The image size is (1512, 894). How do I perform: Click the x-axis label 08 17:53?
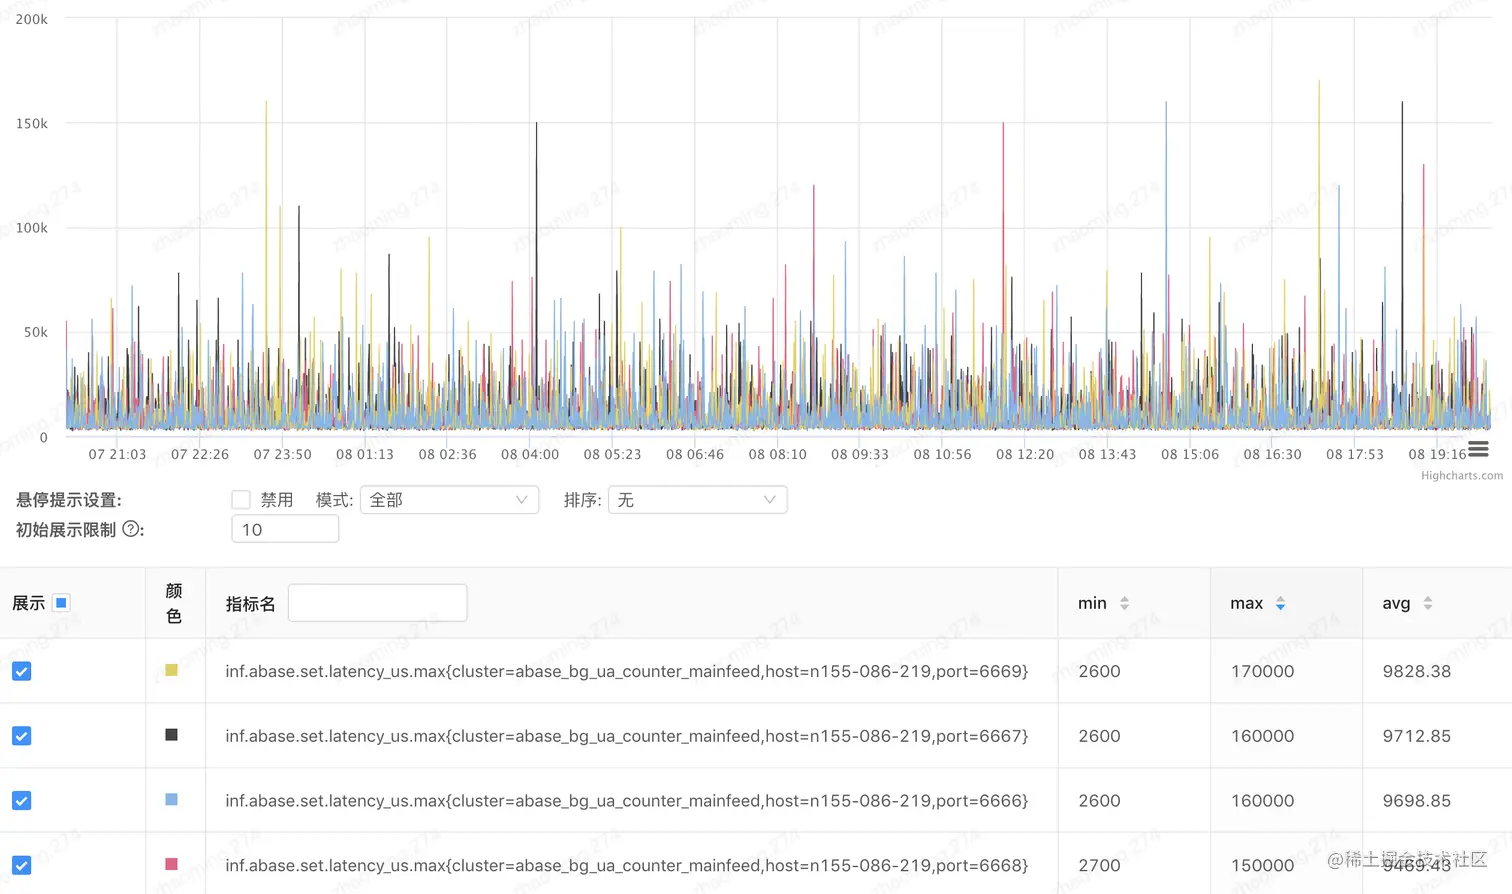(1355, 454)
